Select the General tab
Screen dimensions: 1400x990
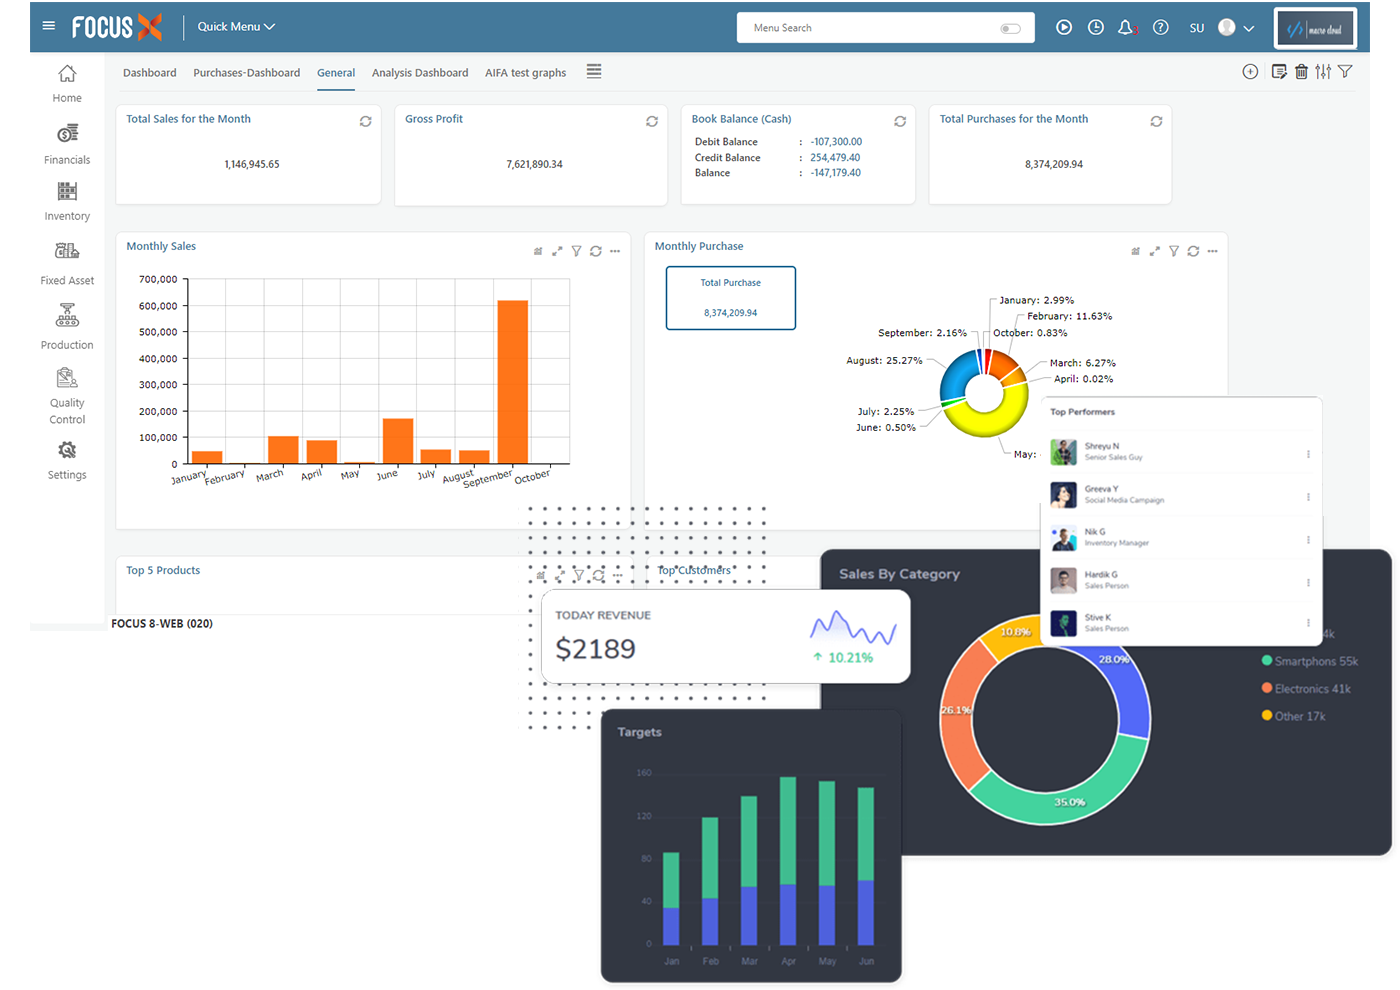click(336, 73)
